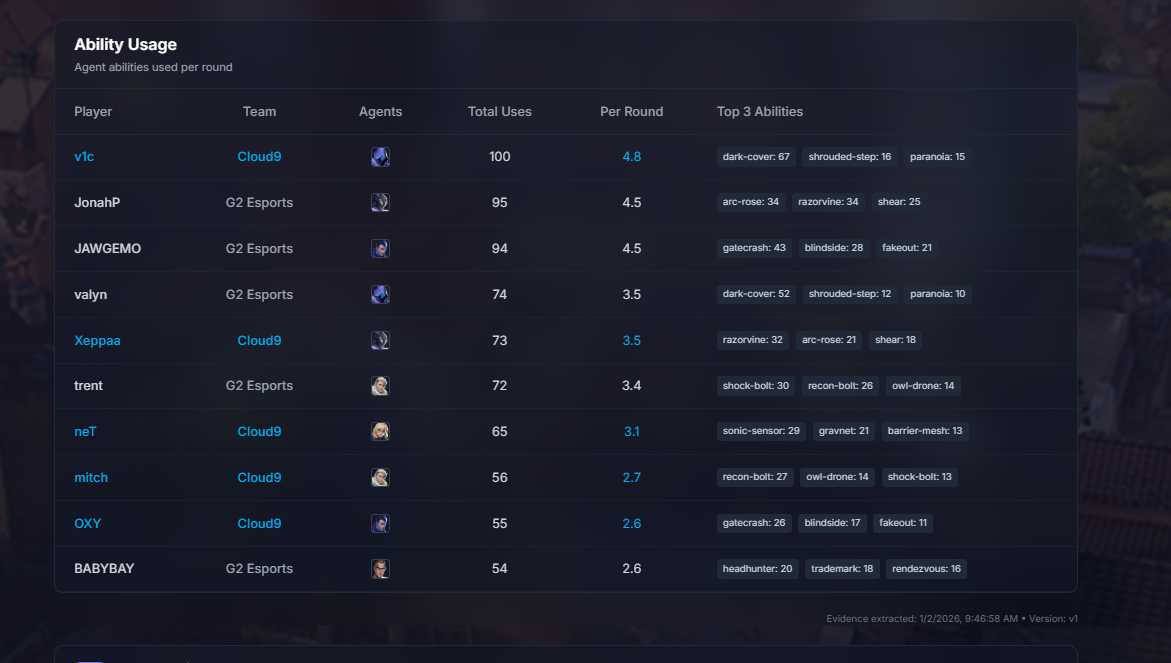Click the shrouded-step: 16 ability tag
Screen dimensions: 1171x663
pos(850,157)
